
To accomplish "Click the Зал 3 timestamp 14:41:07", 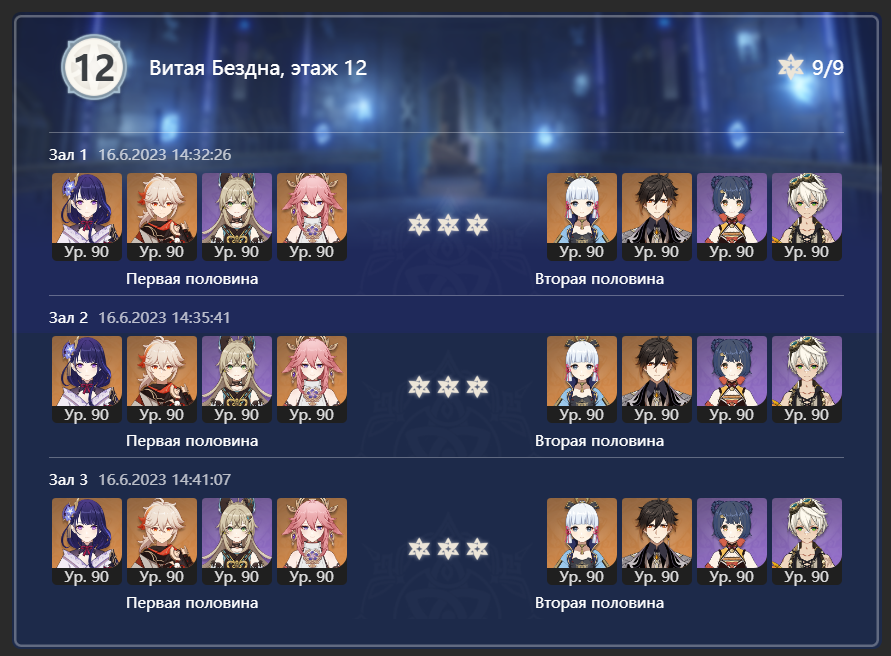I will [x=201, y=480].
